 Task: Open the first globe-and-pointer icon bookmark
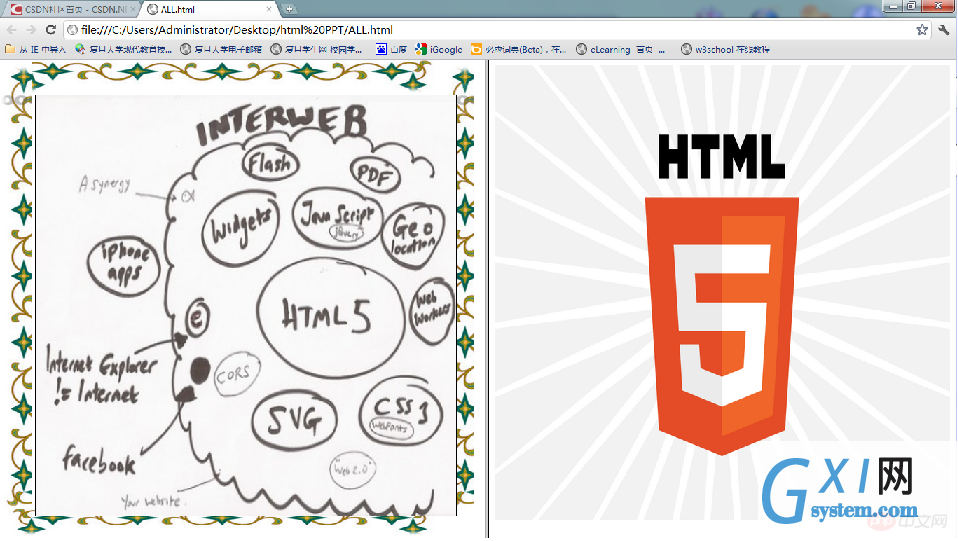pos(124,50)
